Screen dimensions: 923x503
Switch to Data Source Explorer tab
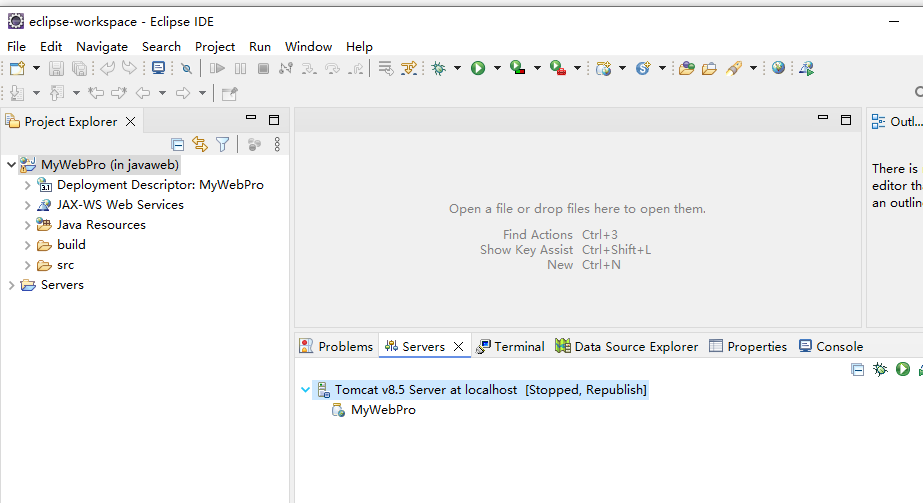tap(626, 346)
